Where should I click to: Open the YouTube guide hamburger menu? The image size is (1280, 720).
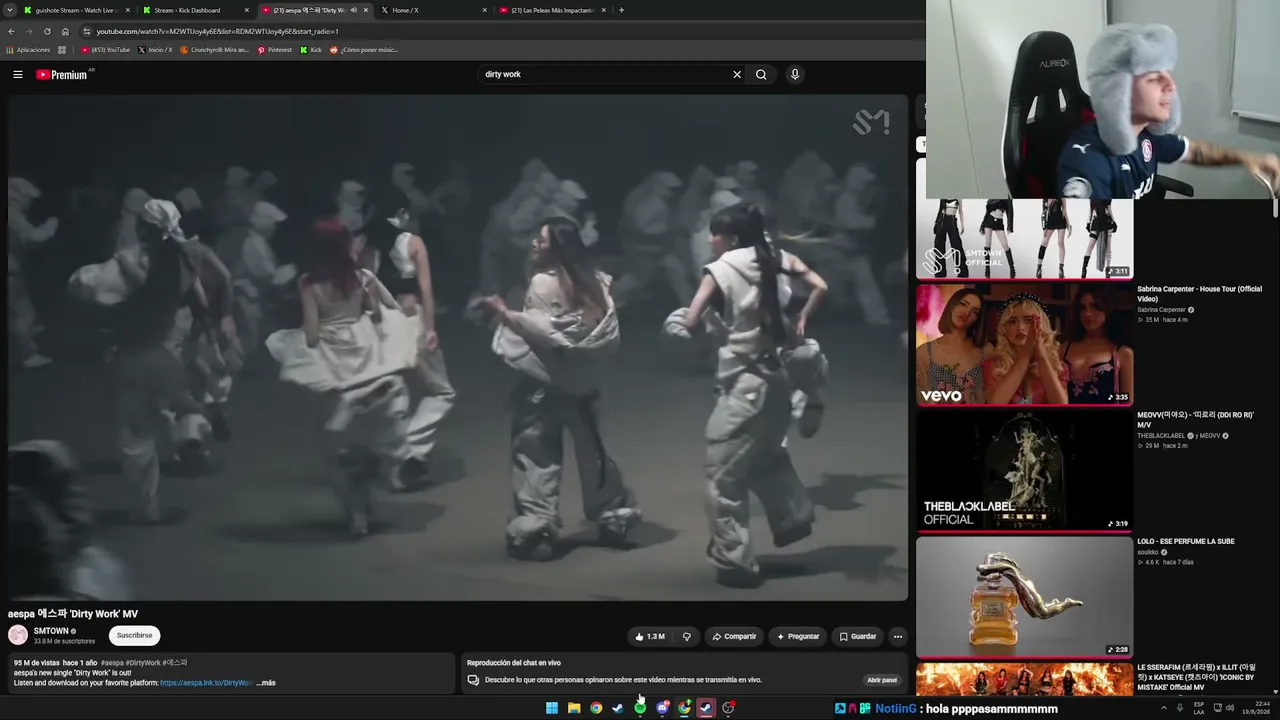tap(17, 74)
